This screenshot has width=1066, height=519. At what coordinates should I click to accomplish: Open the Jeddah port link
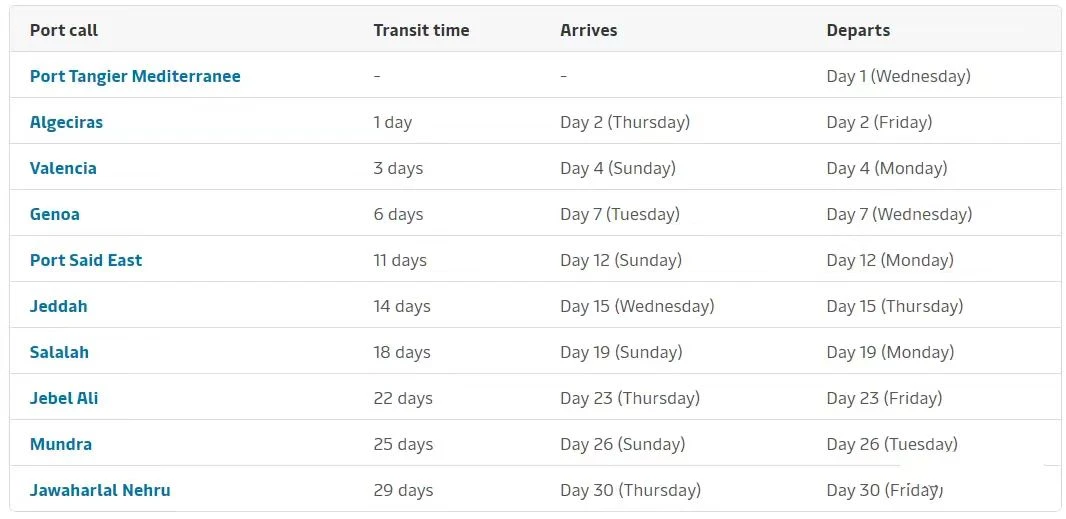[x=58, y=306]
